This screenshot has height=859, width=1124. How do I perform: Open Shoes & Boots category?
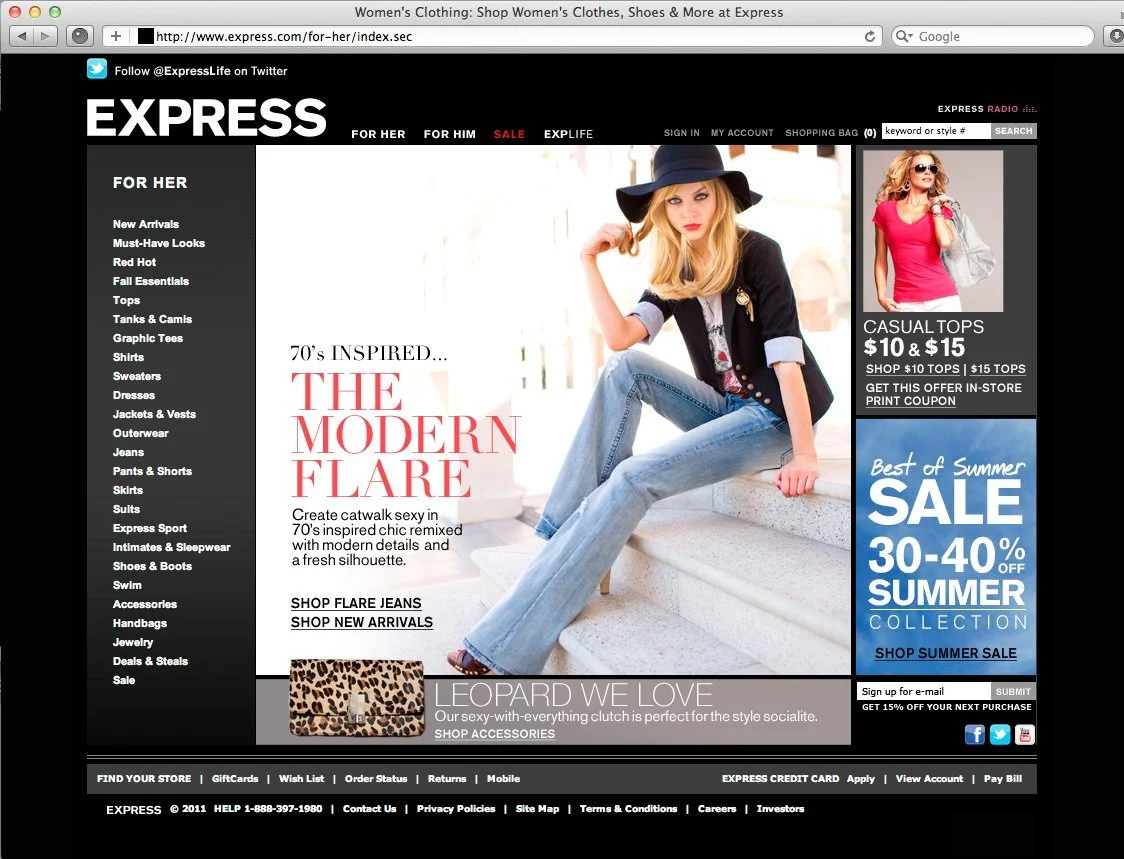coord(152,566)
